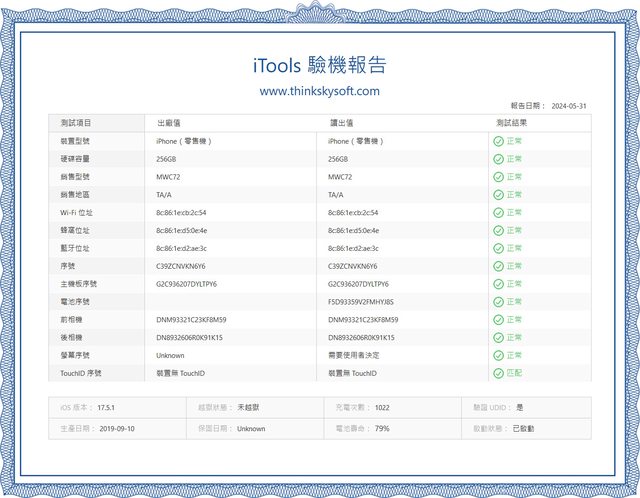Select the 藍牙位址 row label

[75, 248]
